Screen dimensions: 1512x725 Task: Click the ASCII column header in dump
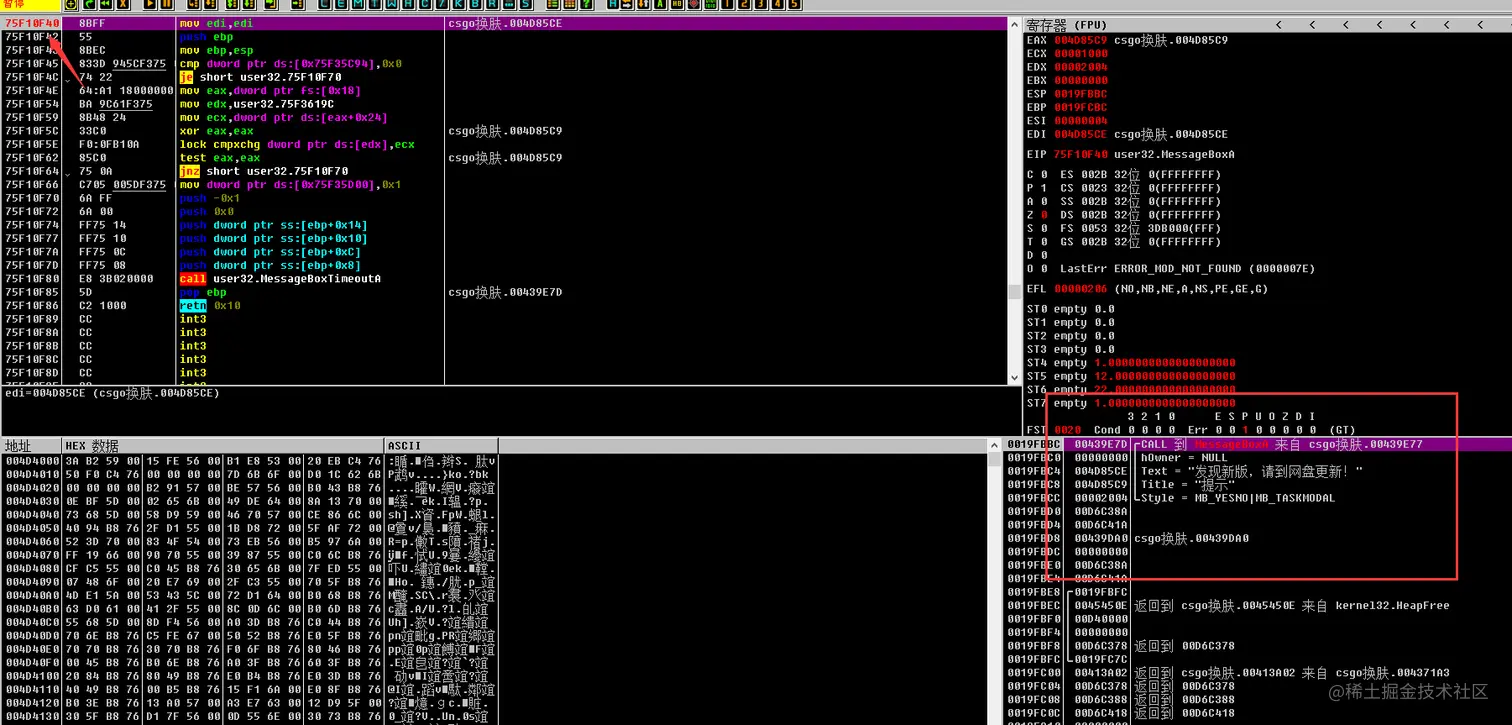click(441, 446)
